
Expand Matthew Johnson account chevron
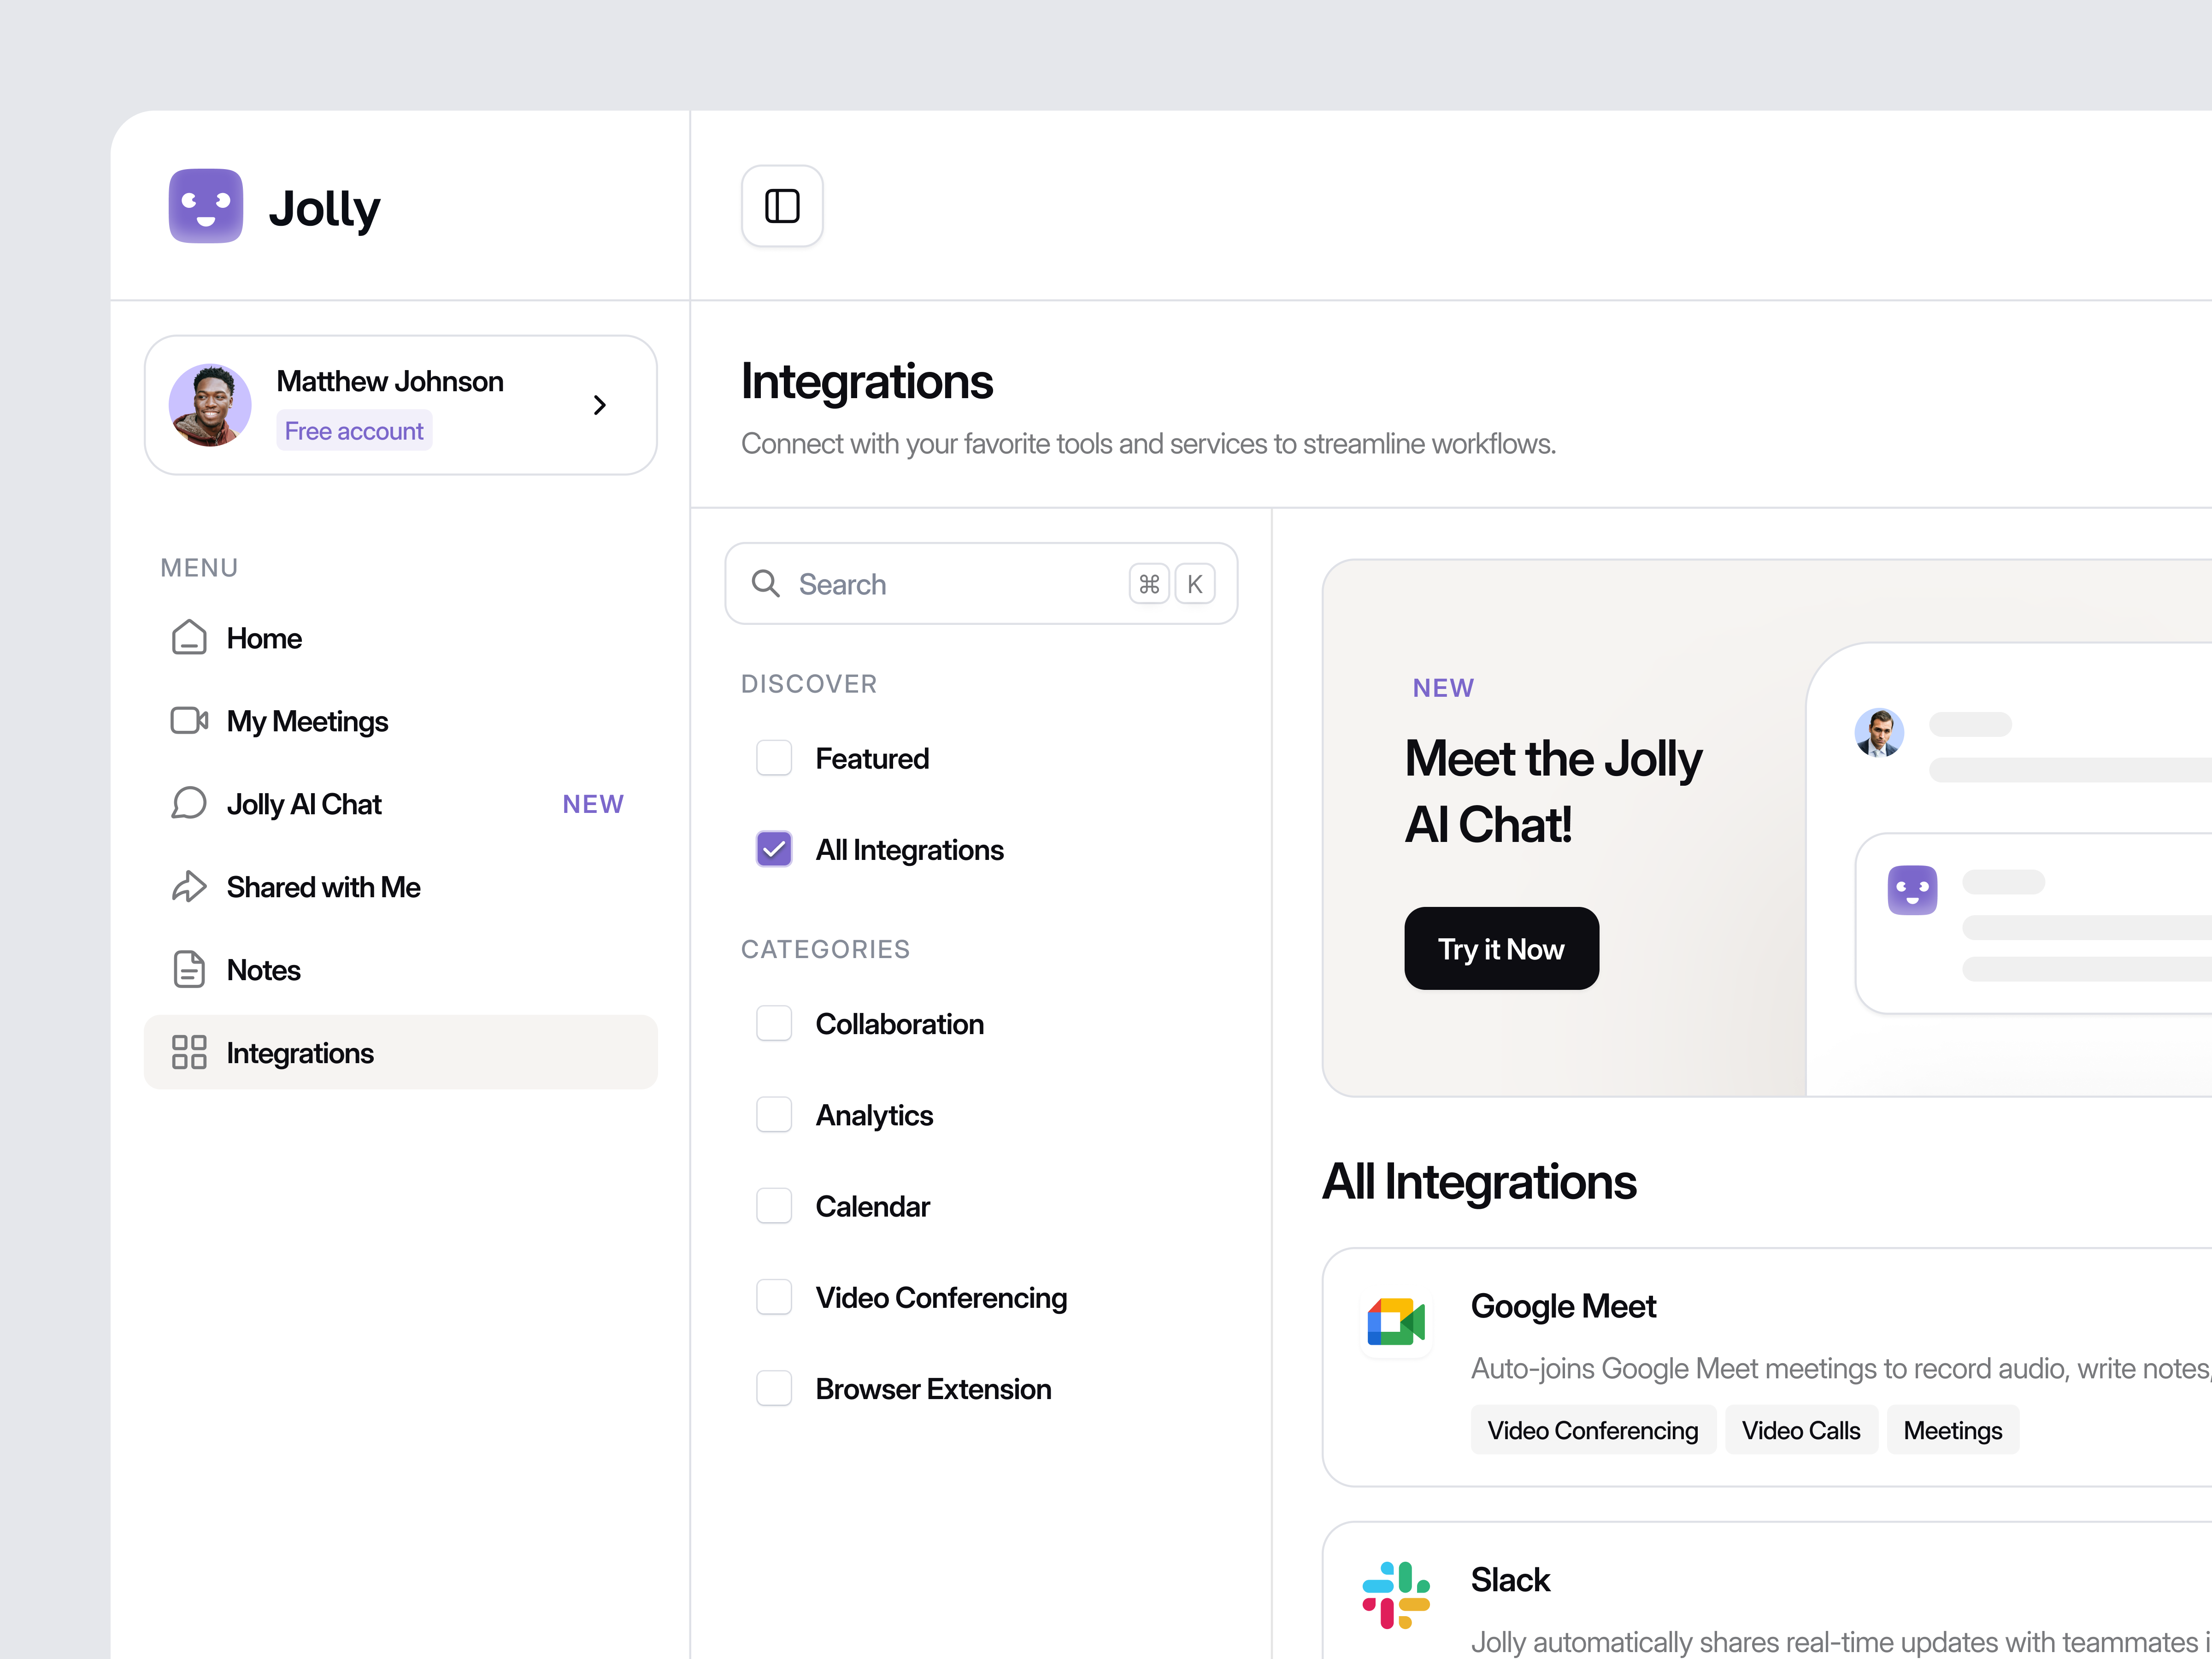[x=600, y=405]
